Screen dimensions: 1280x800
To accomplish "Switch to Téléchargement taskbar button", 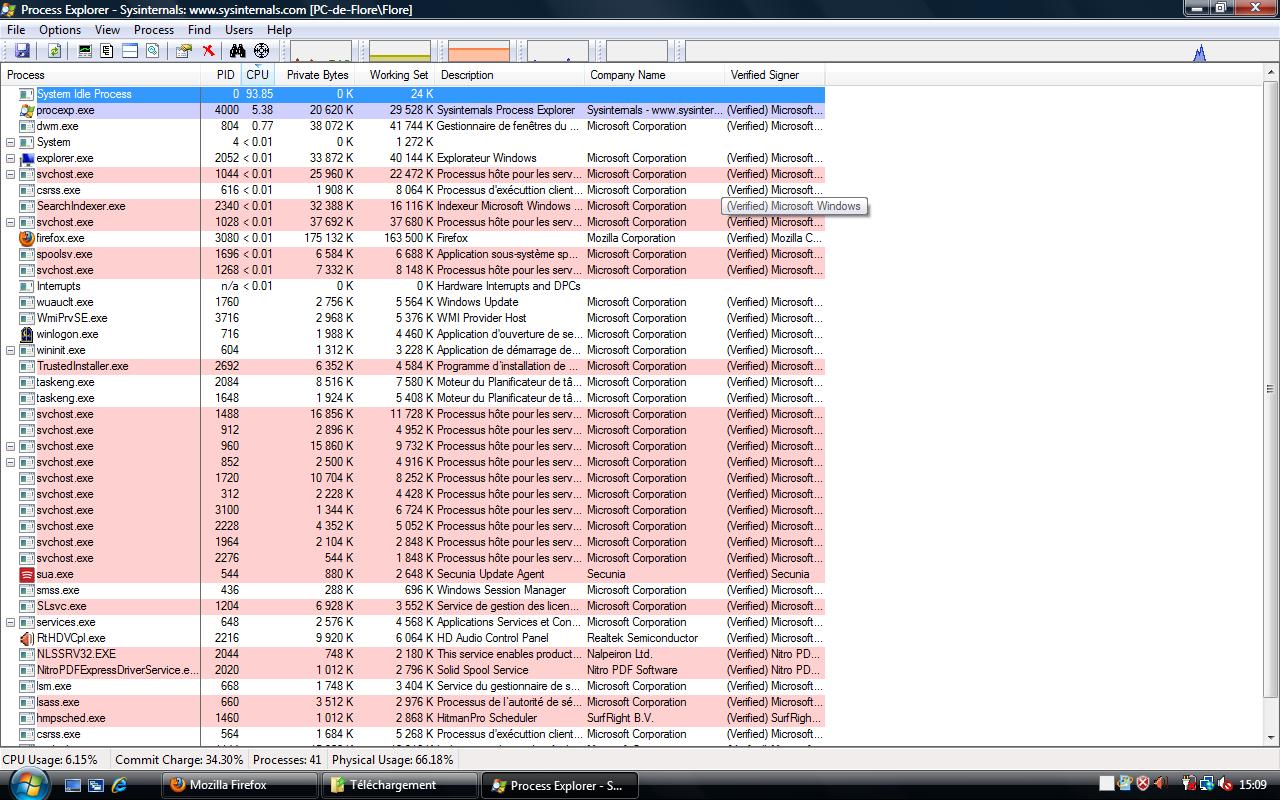I will [x=400, y=785].
